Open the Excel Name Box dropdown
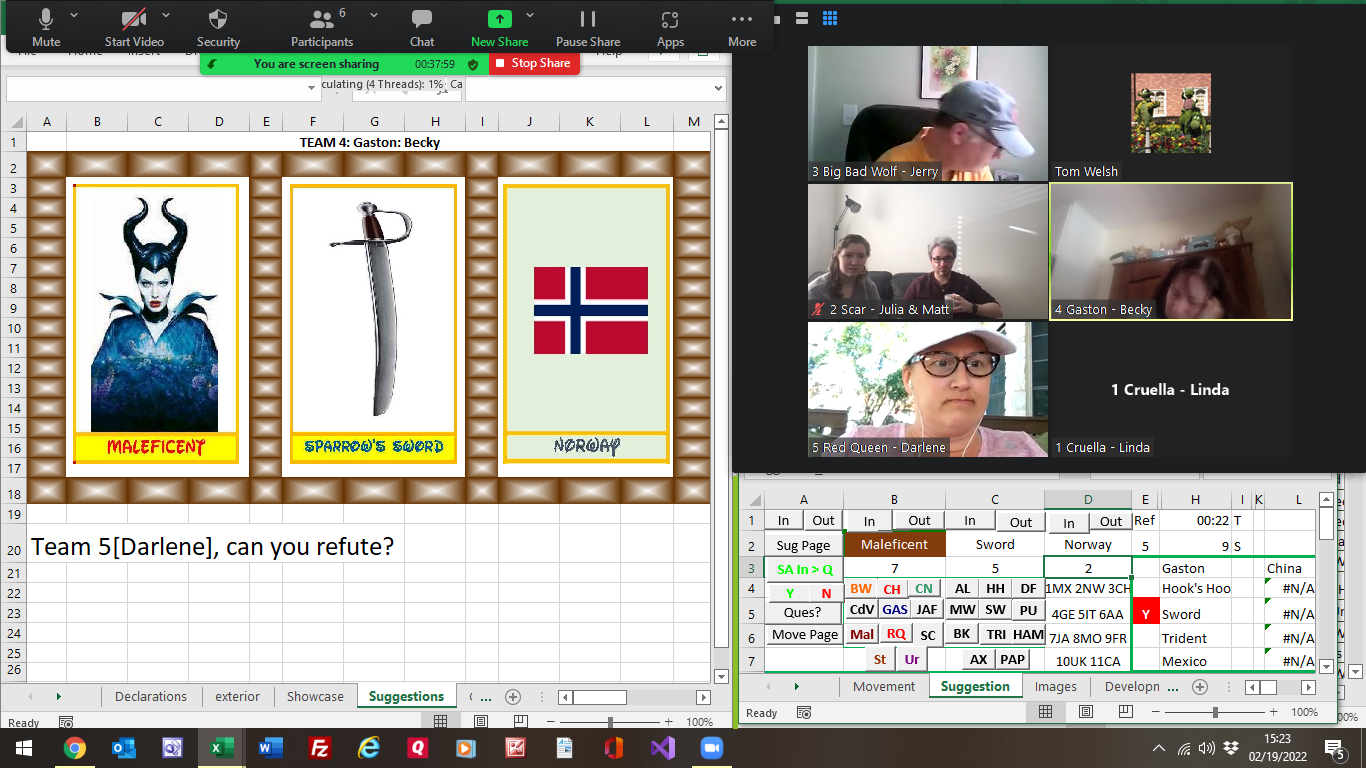 313,88
